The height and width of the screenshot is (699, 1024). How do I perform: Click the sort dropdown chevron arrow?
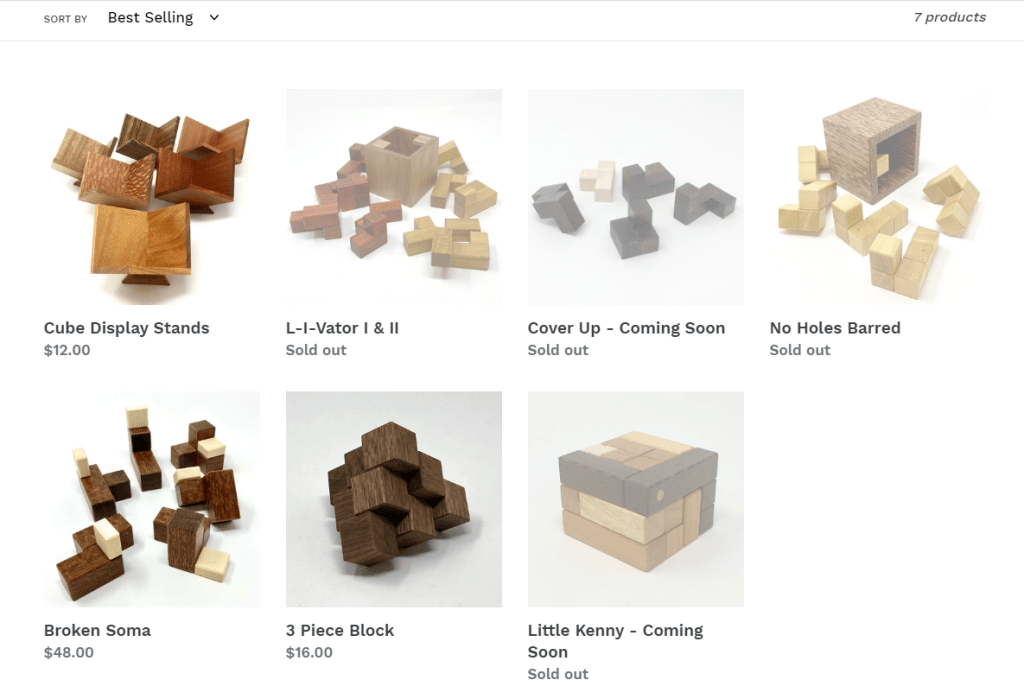[x=214, y=18]
